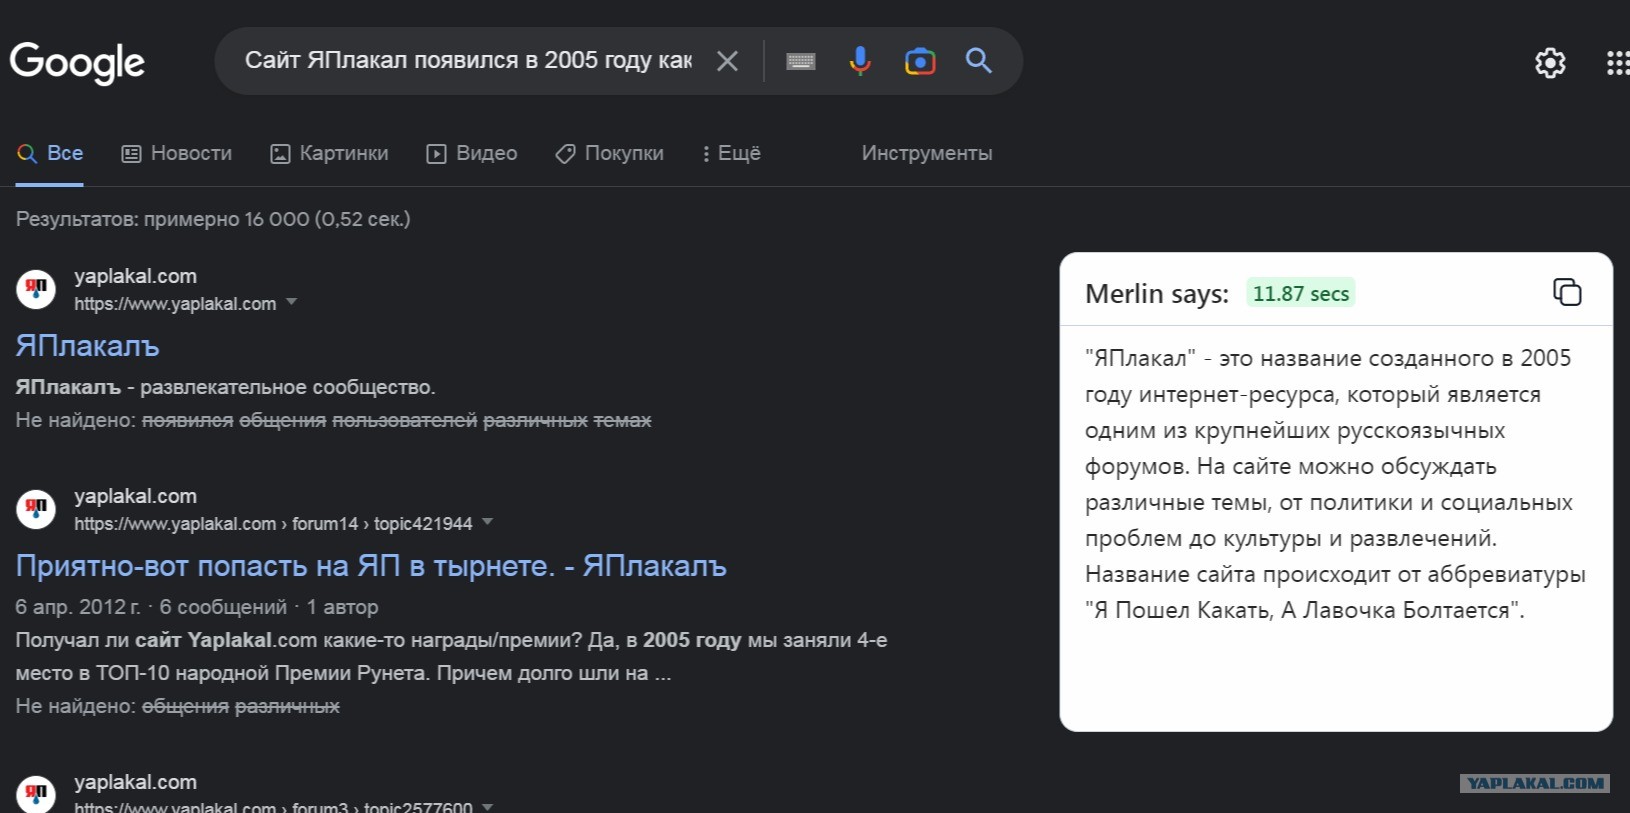
Task: Click the yaplakal.com favicon of ЯПлакалъ result
Action: click(36, 289)
